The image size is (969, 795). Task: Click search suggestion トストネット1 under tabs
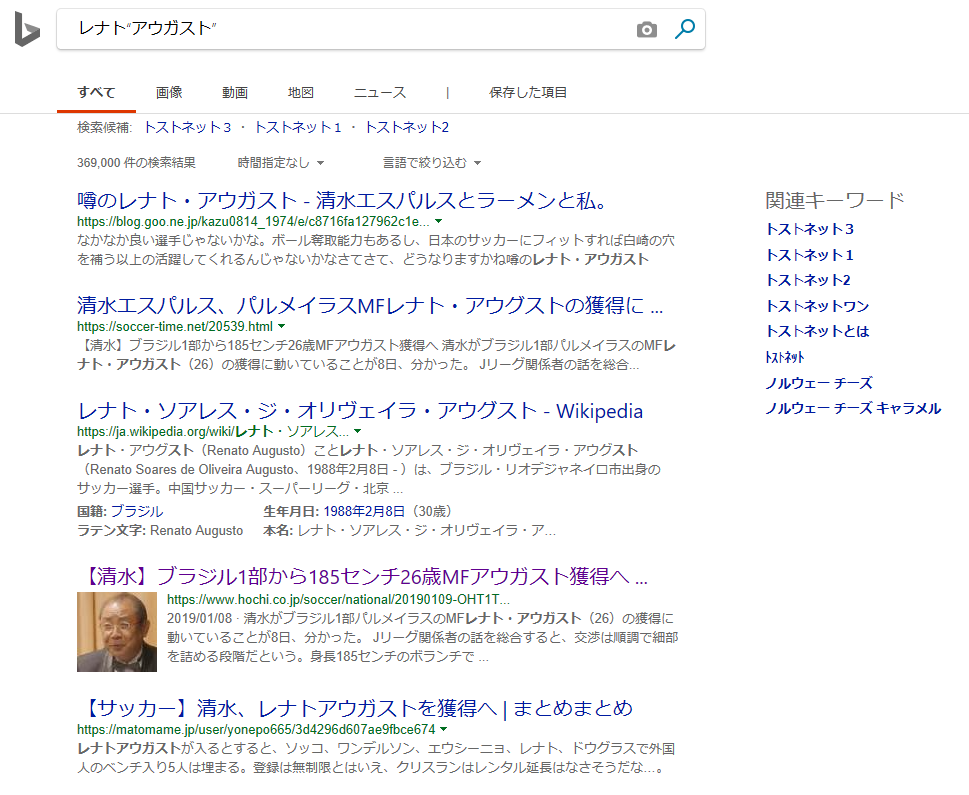[298, 127]
